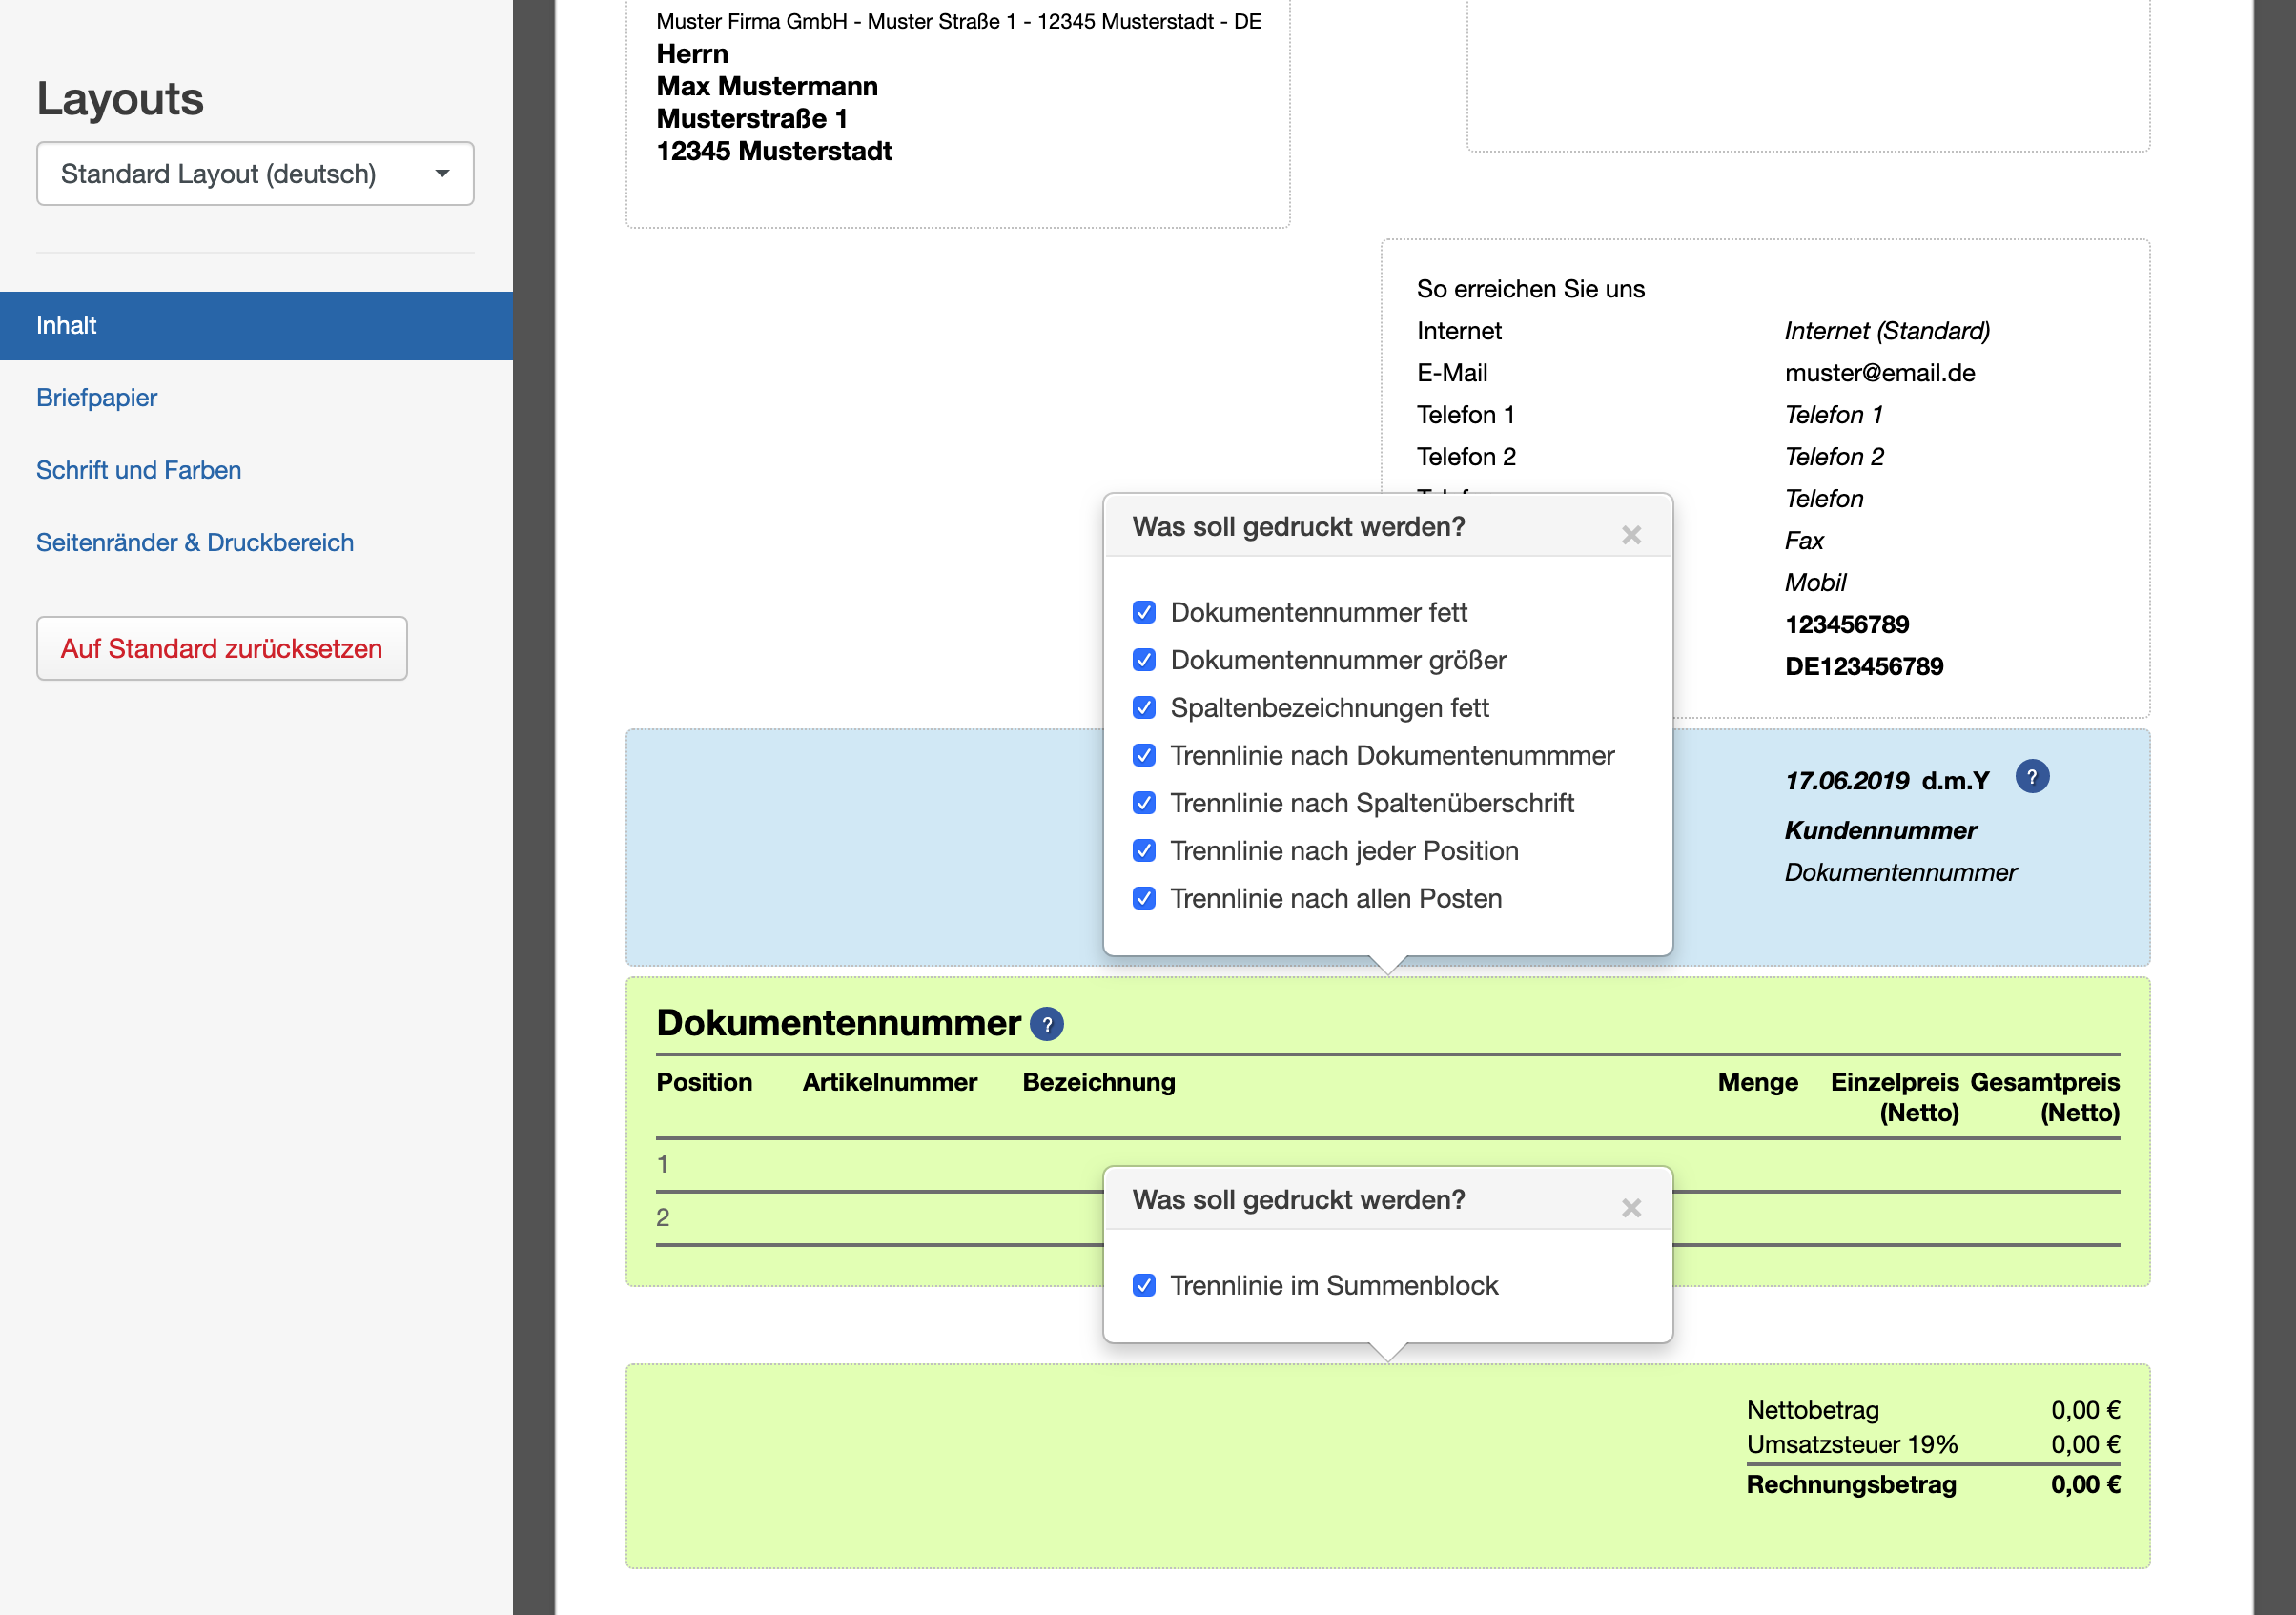
Task: Click the Kundennummer field
Action: pyautogui.click(x=1880, y=831)
